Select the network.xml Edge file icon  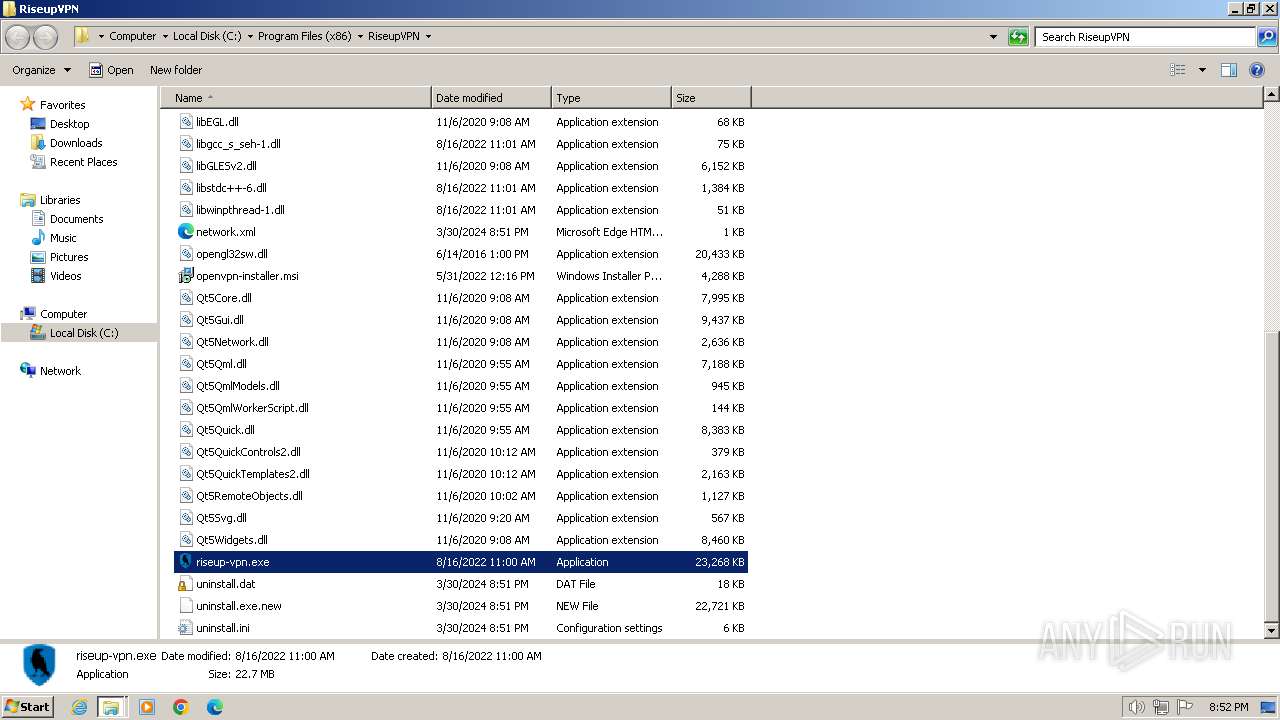(x=185, y=232)
